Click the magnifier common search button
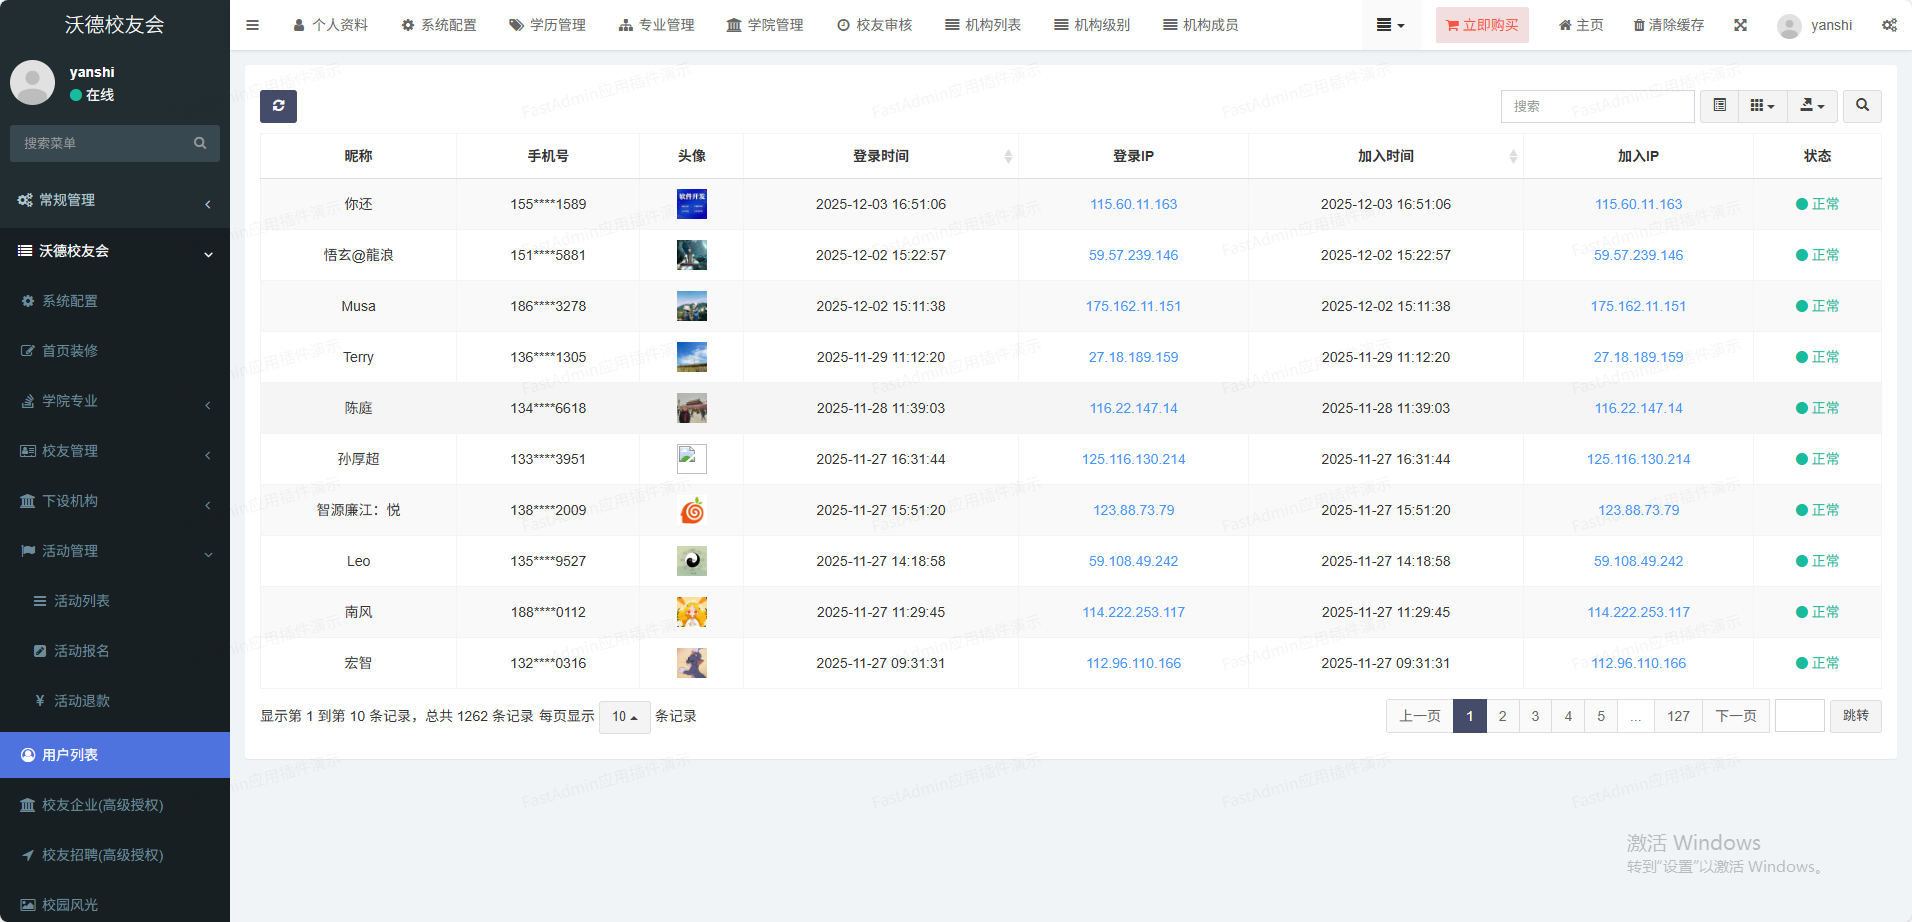This screenshot has height=922, width=1912. click(1862, 106)
